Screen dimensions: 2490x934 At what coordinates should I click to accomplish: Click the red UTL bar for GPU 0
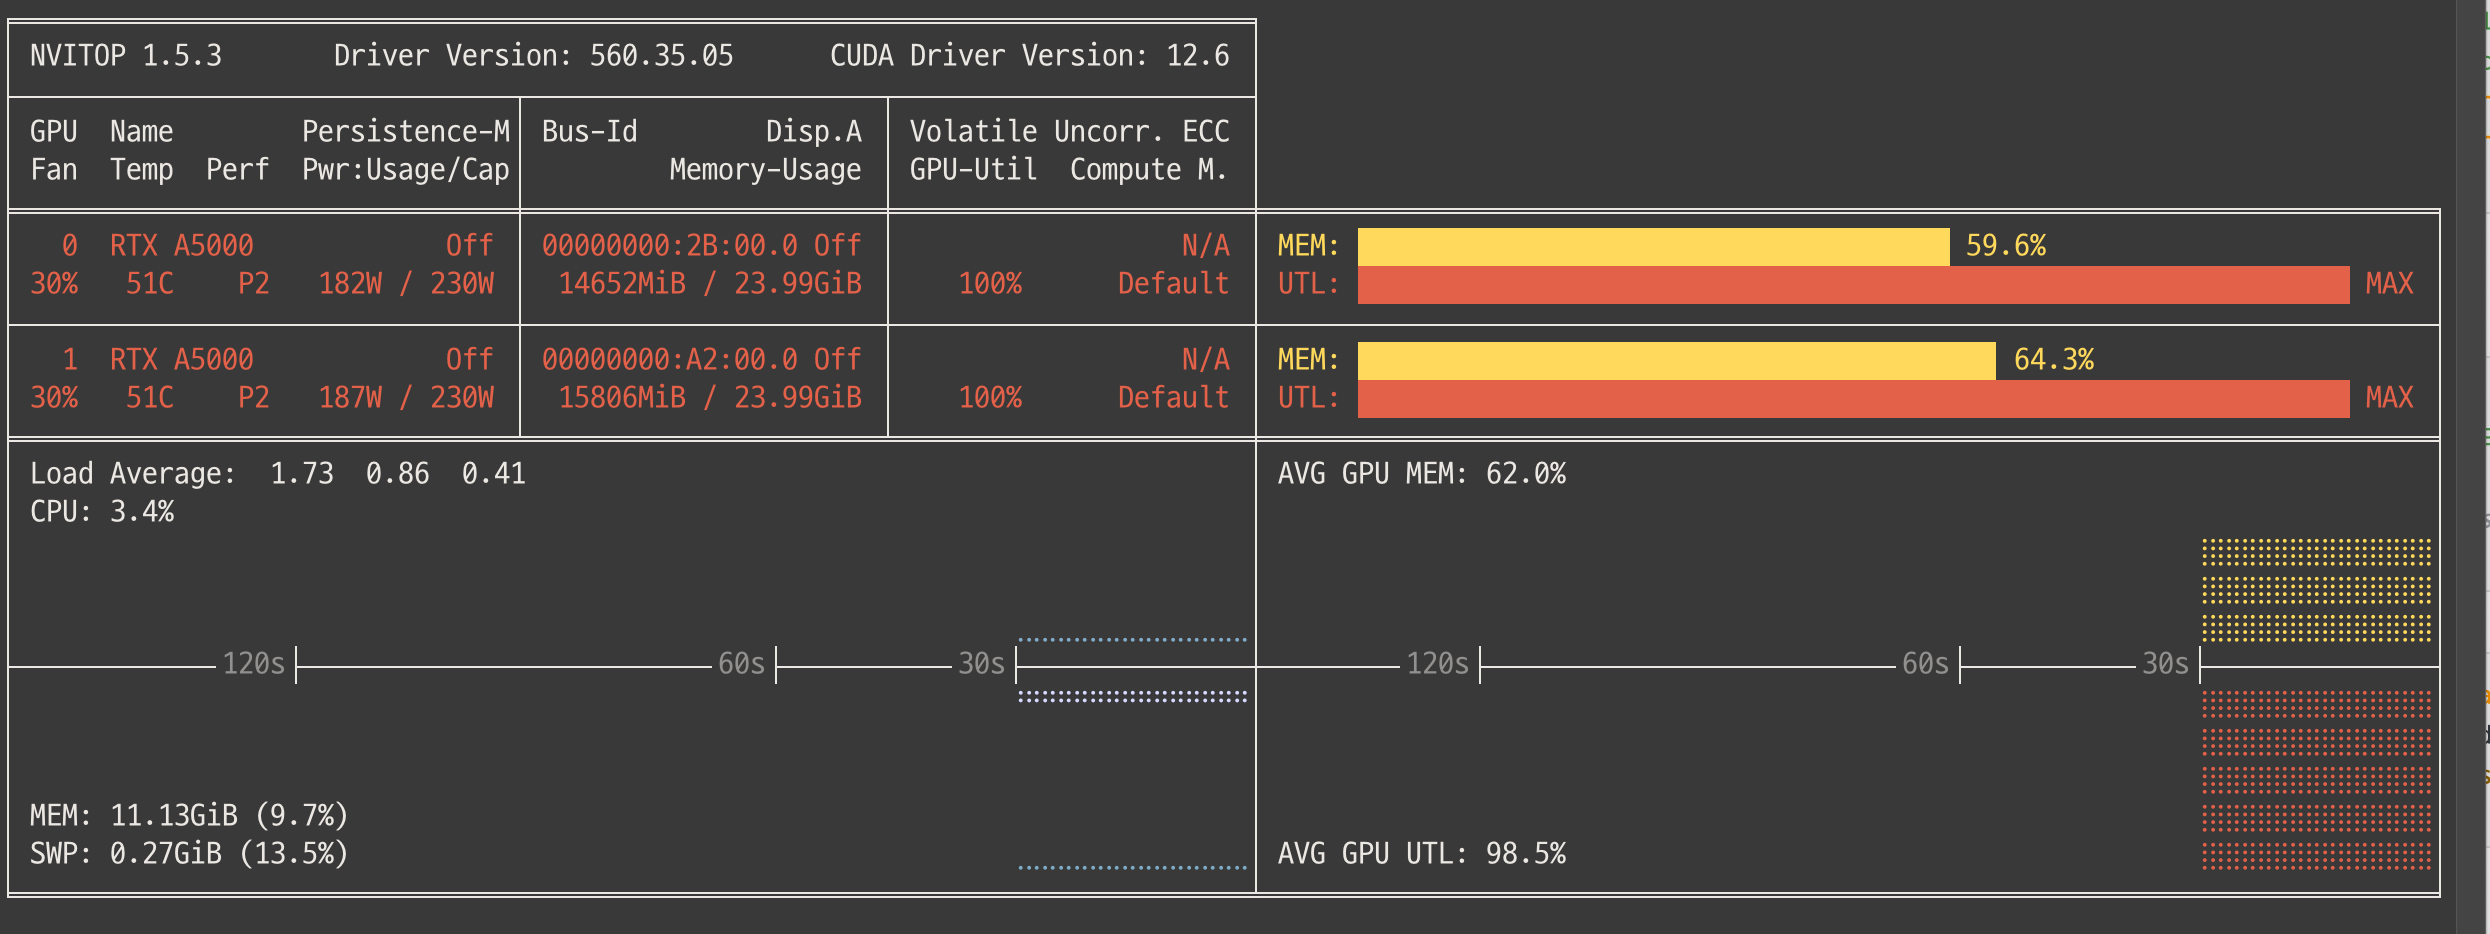pos(1852,285)
